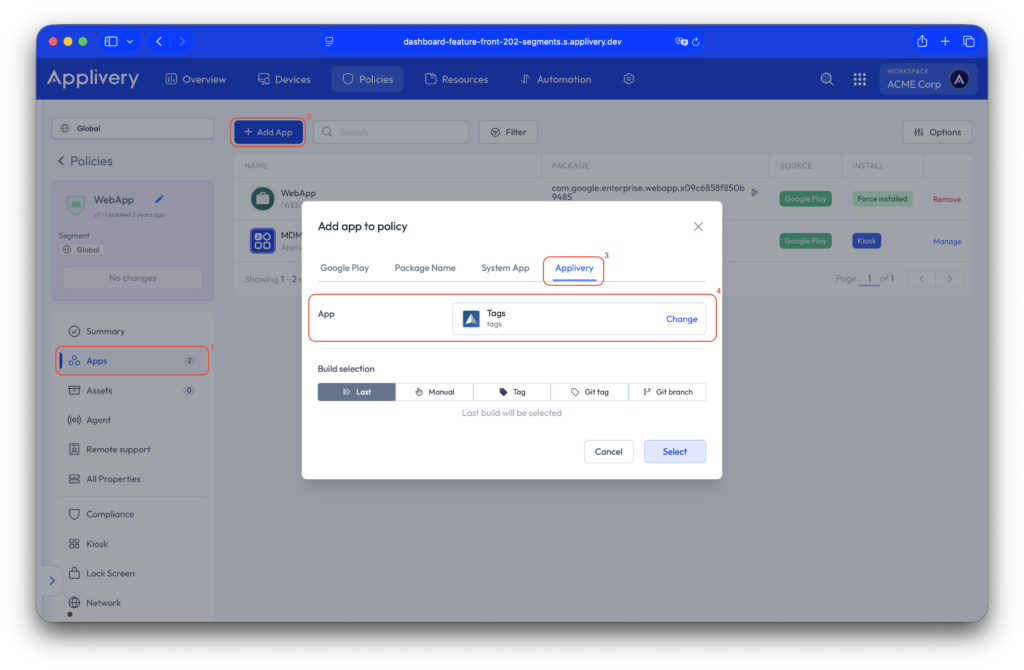Enable Git branch build selection
Image resolution: width=1024 pixels, height=670 pixels.
tap(667, 391)
